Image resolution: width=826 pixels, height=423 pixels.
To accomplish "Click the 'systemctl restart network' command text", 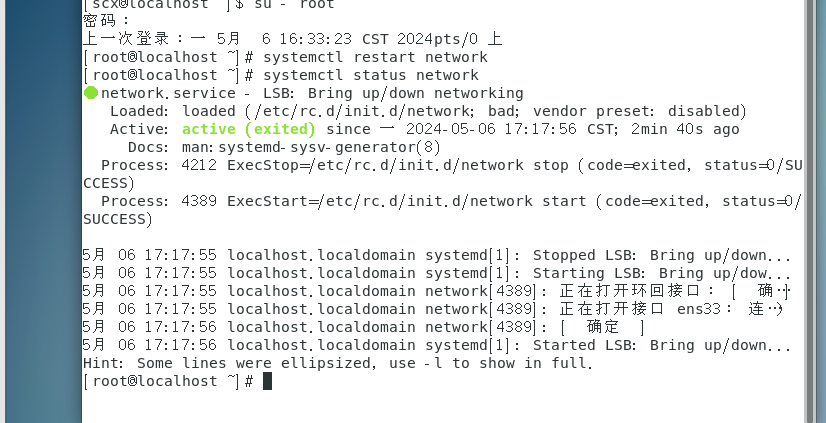I will tap(376, 57).
